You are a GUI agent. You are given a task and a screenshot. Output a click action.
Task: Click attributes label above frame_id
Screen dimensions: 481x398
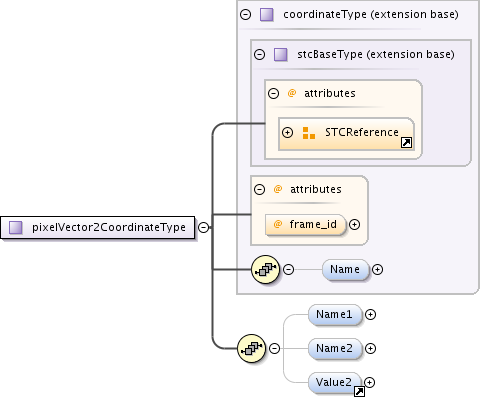tap(316, 190)
